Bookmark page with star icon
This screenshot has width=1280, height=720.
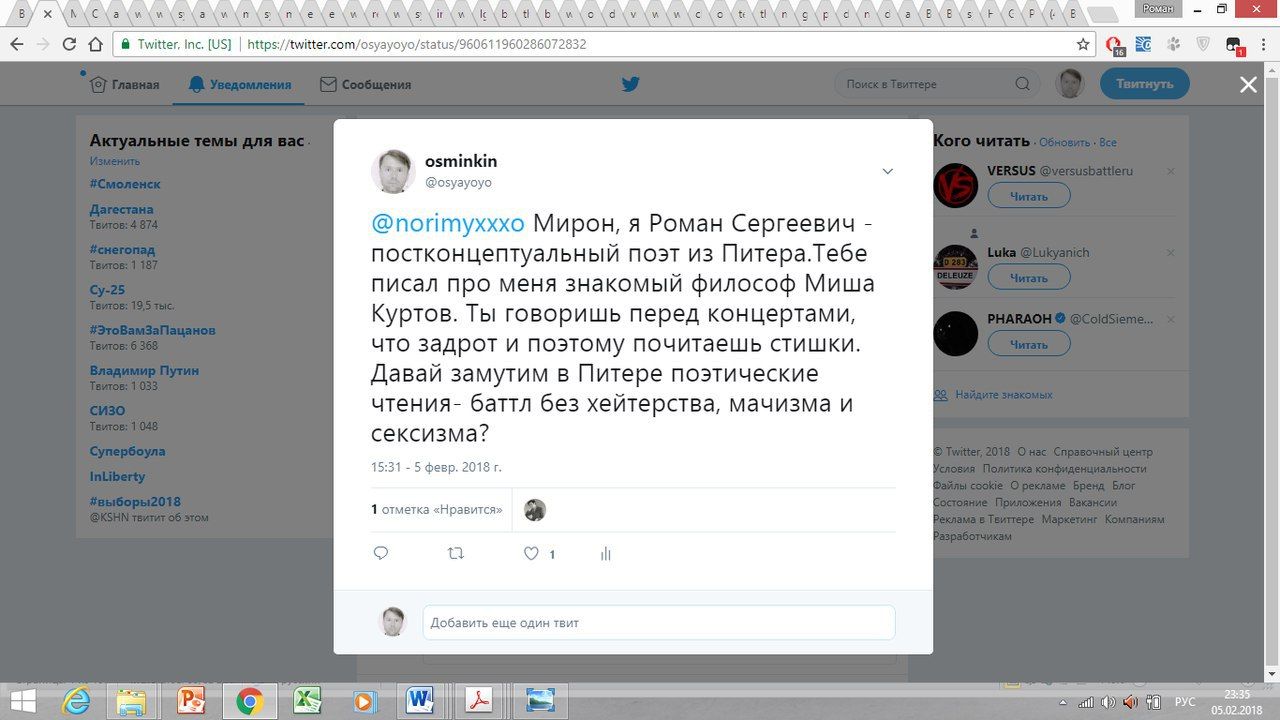click(1083, 44)
